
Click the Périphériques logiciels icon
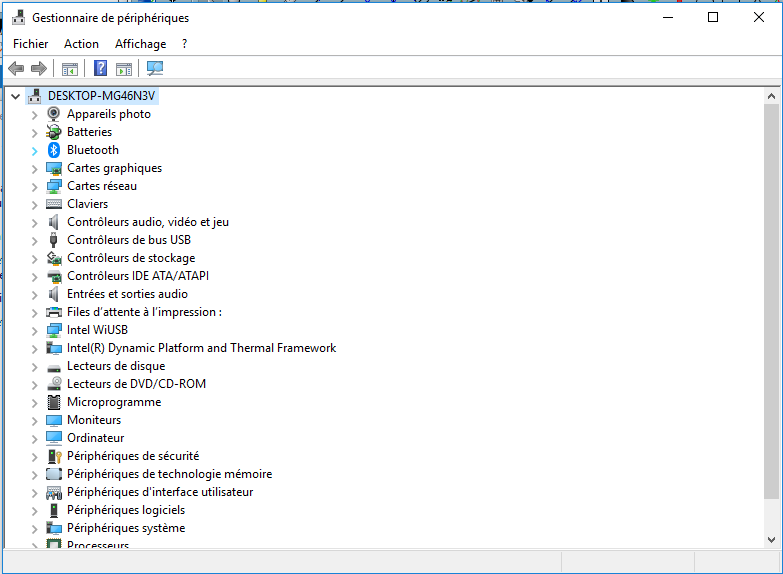(x=53, y=510)
